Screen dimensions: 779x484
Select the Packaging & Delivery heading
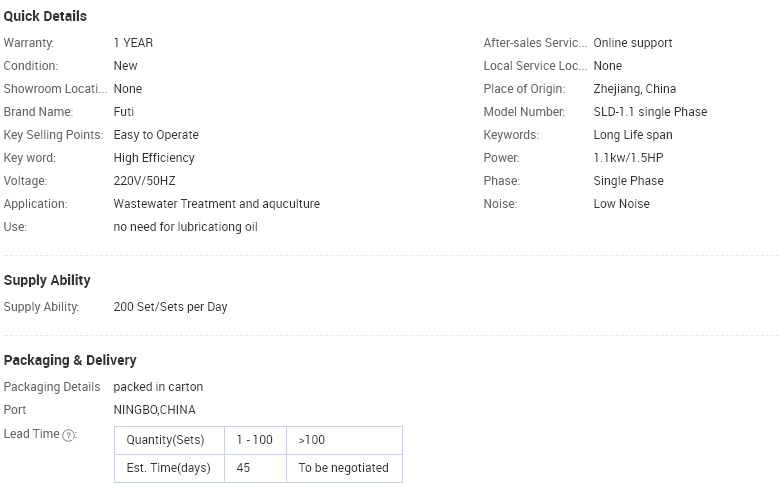[70, 360]
